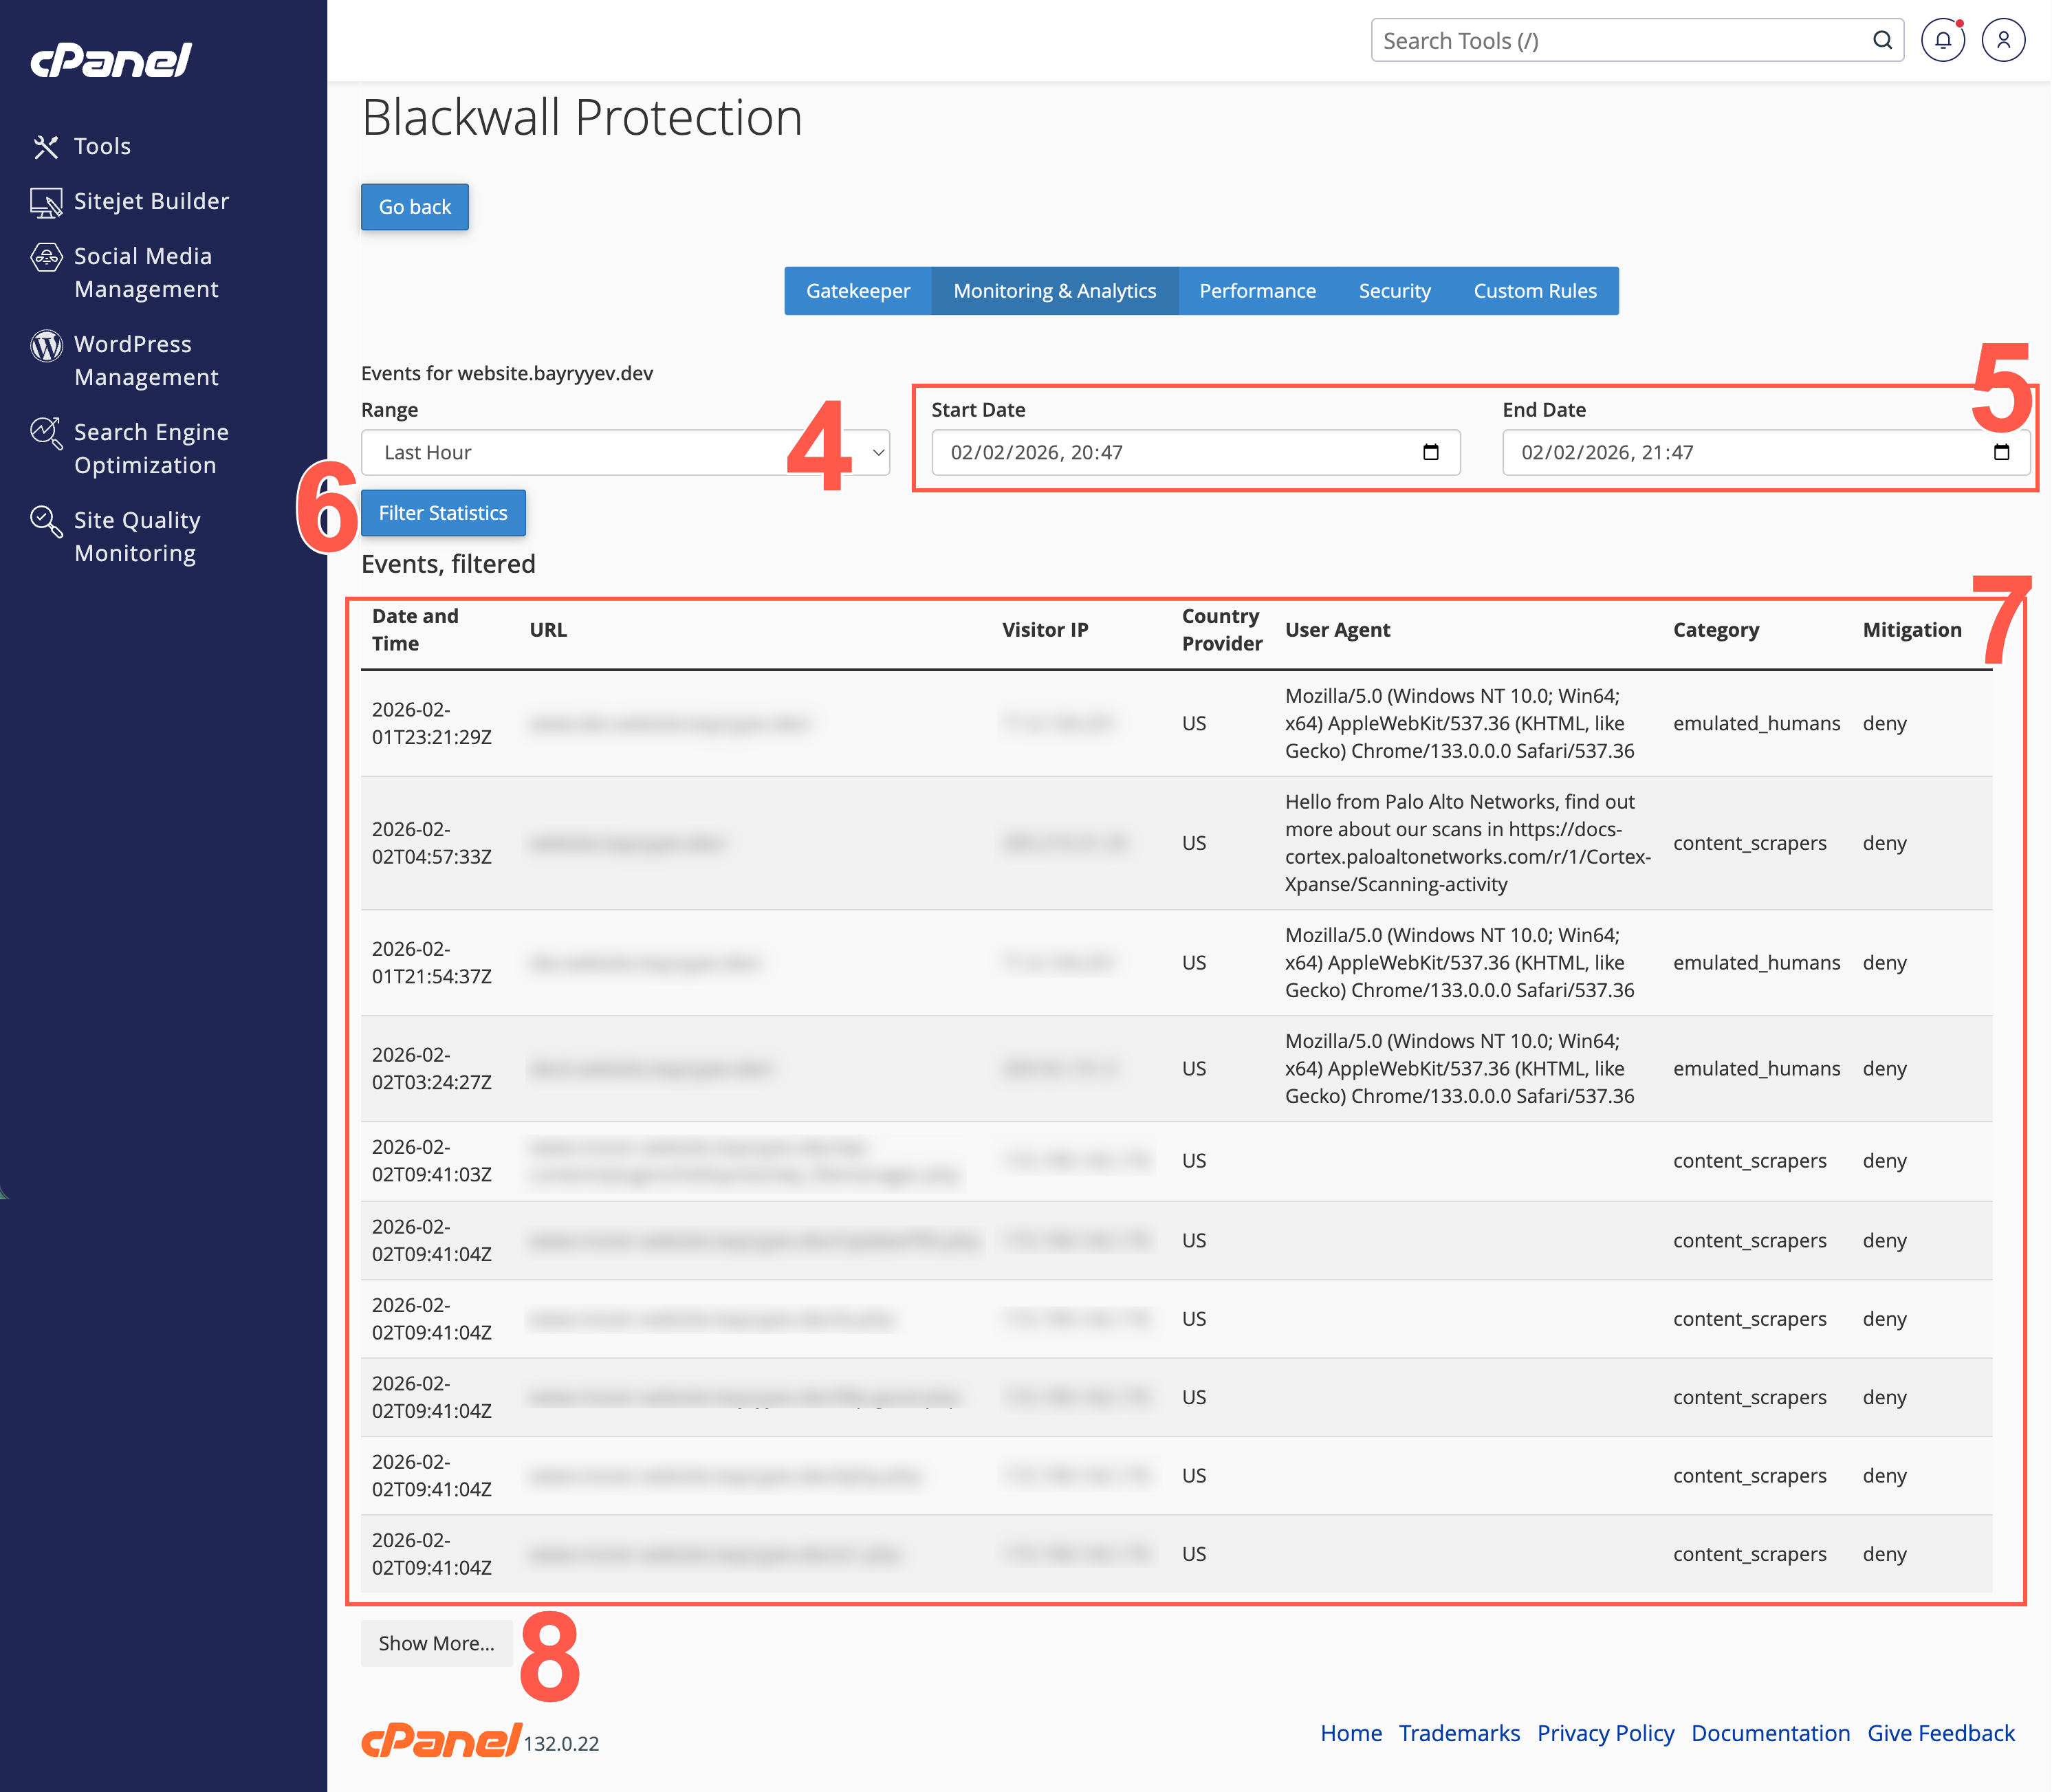Click the Palo Alto Networks user agent text
Screen dimensions: 2052x1792
[x=1468, y=843]
